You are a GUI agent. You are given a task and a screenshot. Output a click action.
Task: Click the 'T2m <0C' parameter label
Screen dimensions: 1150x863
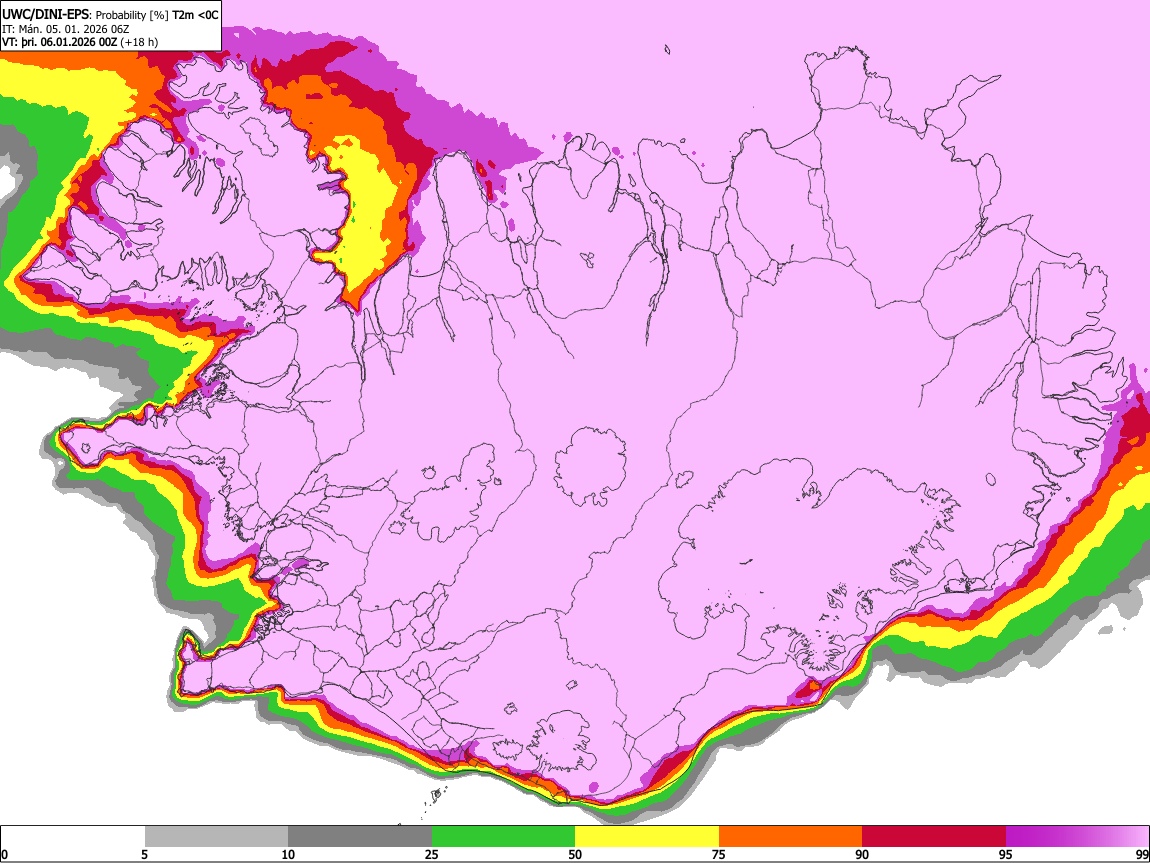click(195, 15)
